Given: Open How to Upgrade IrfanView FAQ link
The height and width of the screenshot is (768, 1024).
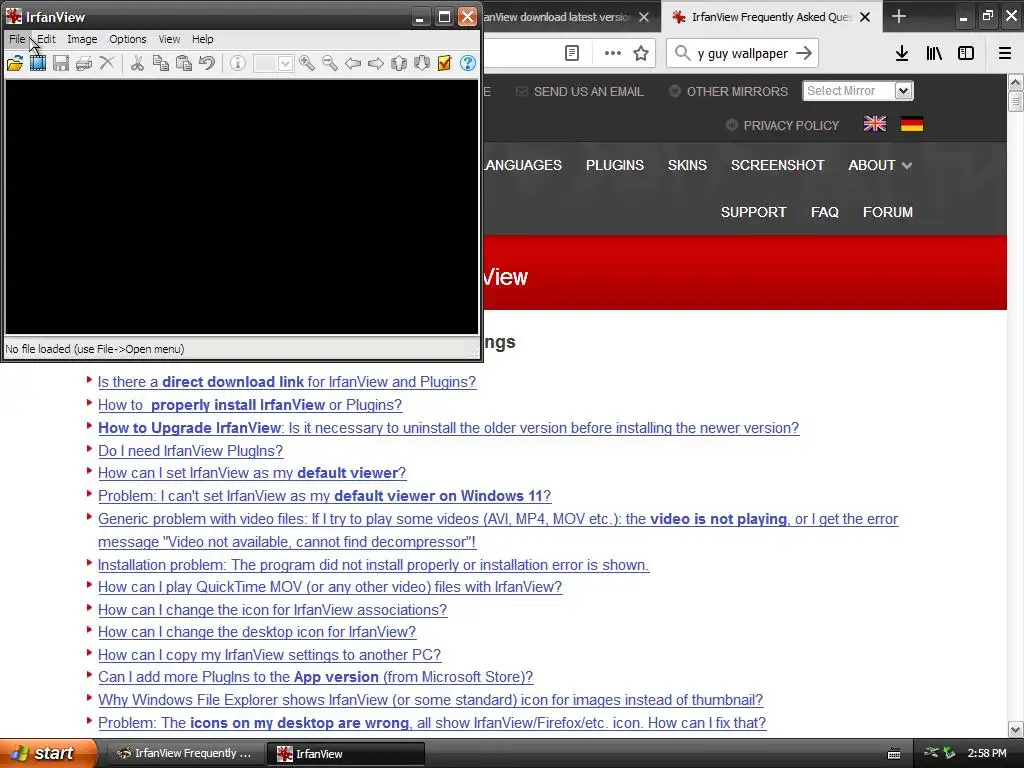Looking at the screenshot, I should (x=449, y=428).
